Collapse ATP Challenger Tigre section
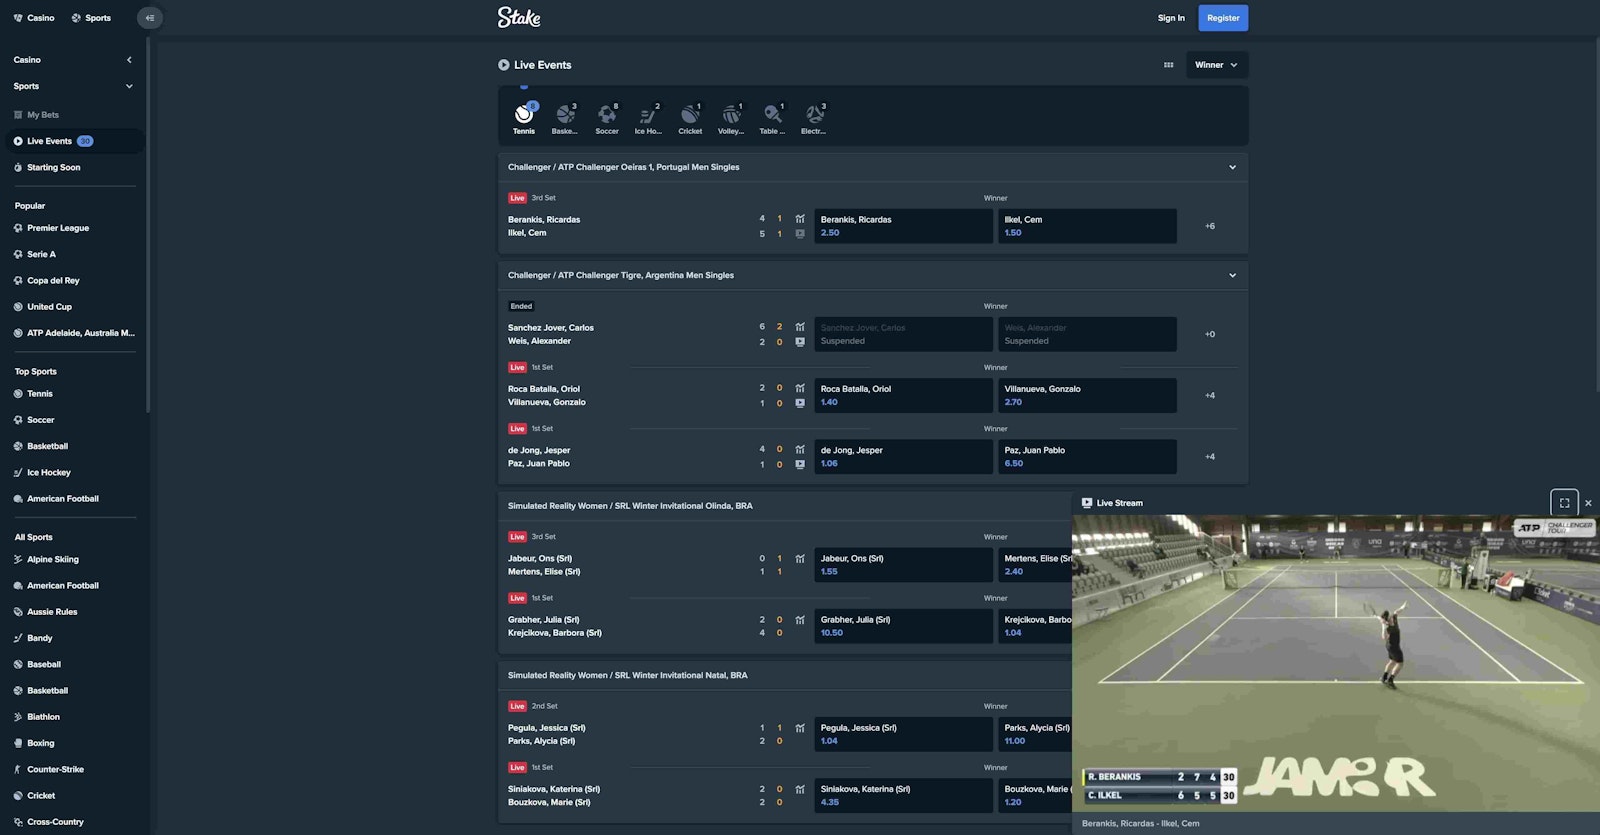 point(1232,275)
